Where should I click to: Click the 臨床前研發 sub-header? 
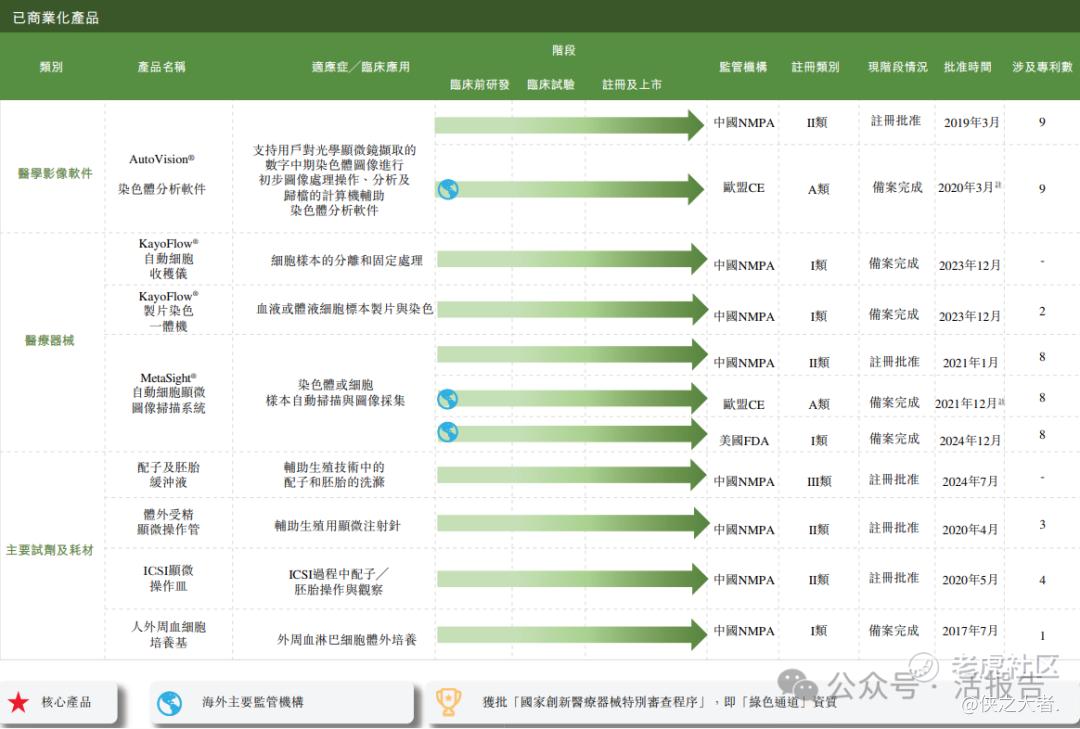point(479,85)
